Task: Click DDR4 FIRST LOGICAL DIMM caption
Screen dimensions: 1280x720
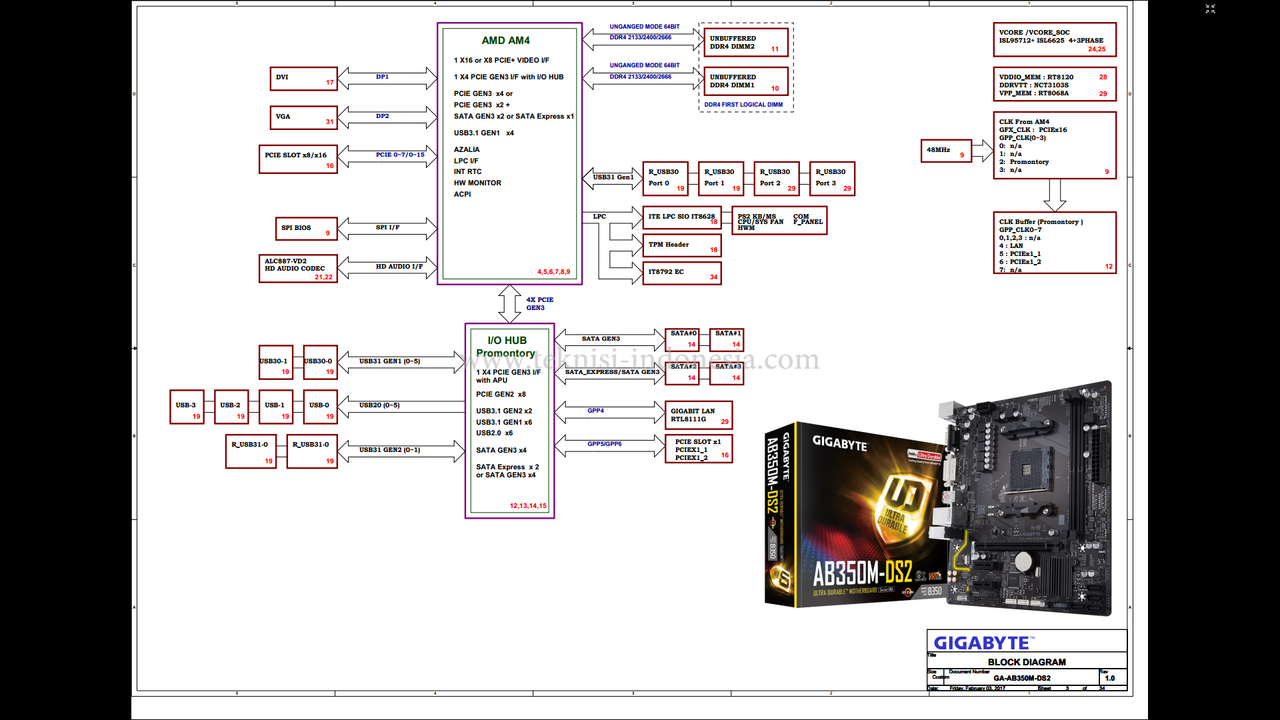Action: (743, 104)
